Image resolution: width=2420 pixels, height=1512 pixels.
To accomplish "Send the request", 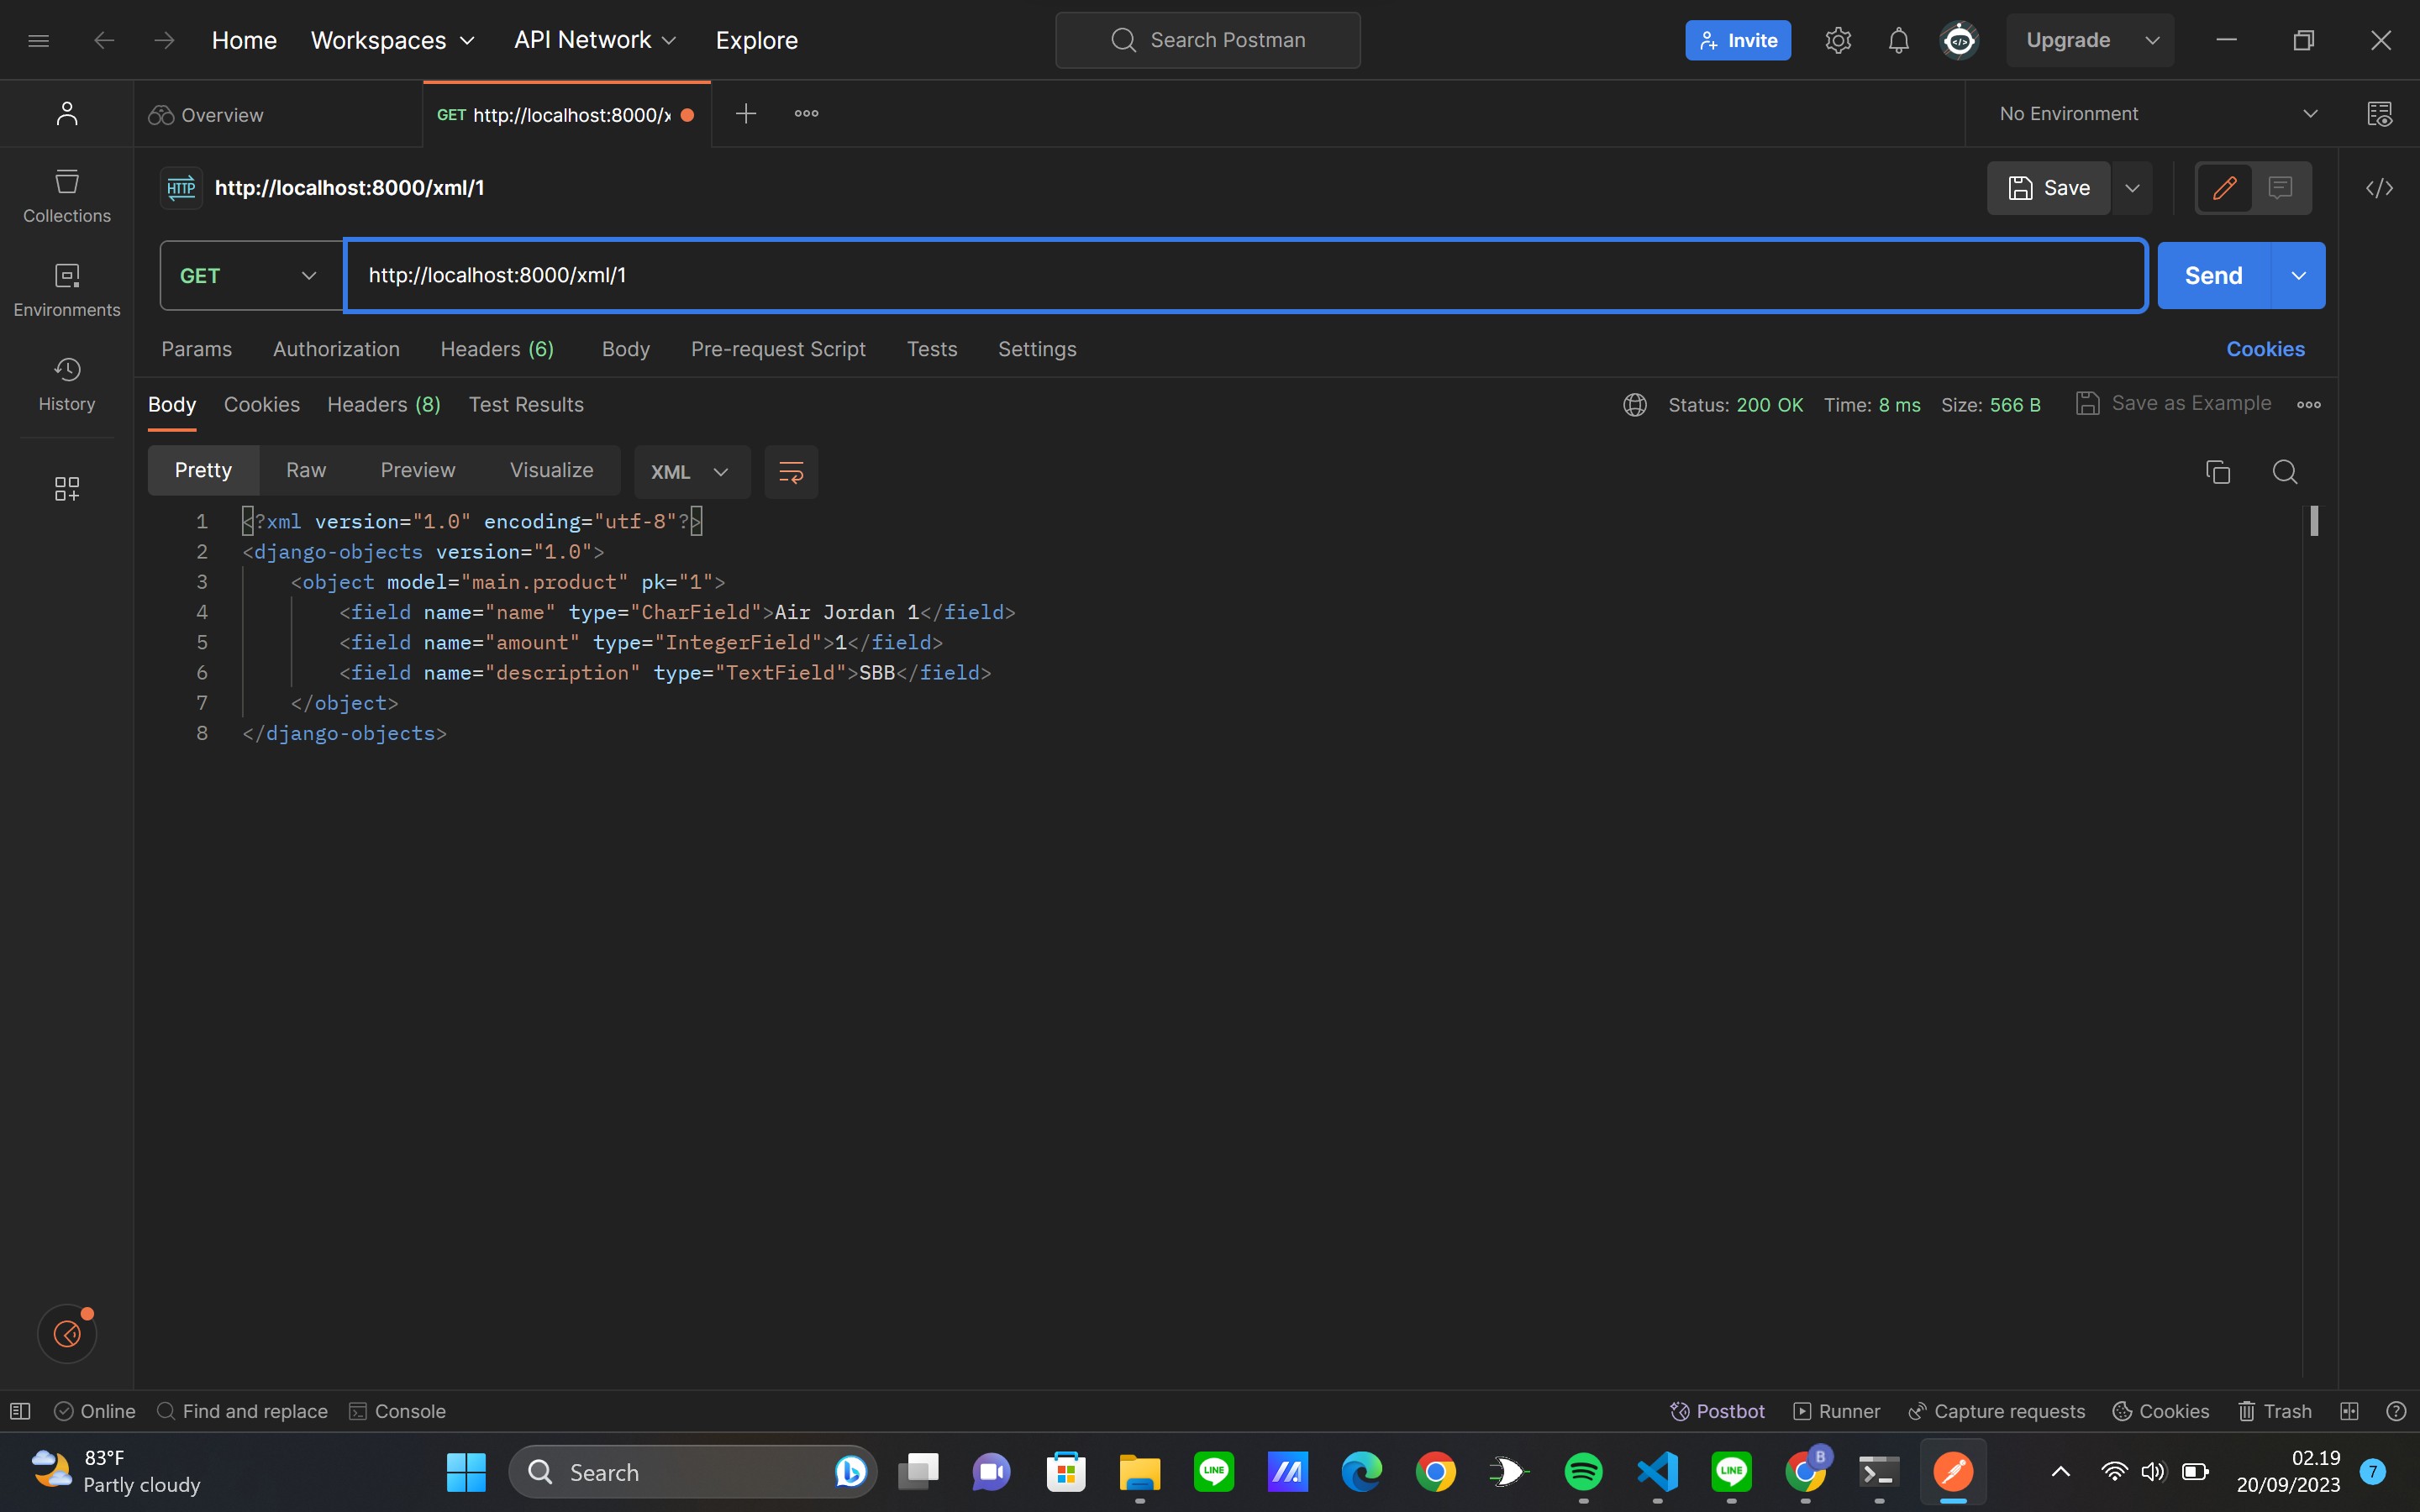I will pos(2214,275).
